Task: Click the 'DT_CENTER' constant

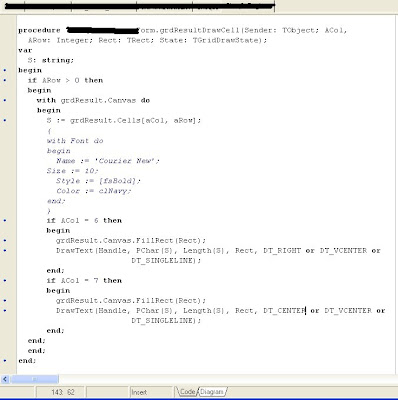Action: (x=284, y=310)
